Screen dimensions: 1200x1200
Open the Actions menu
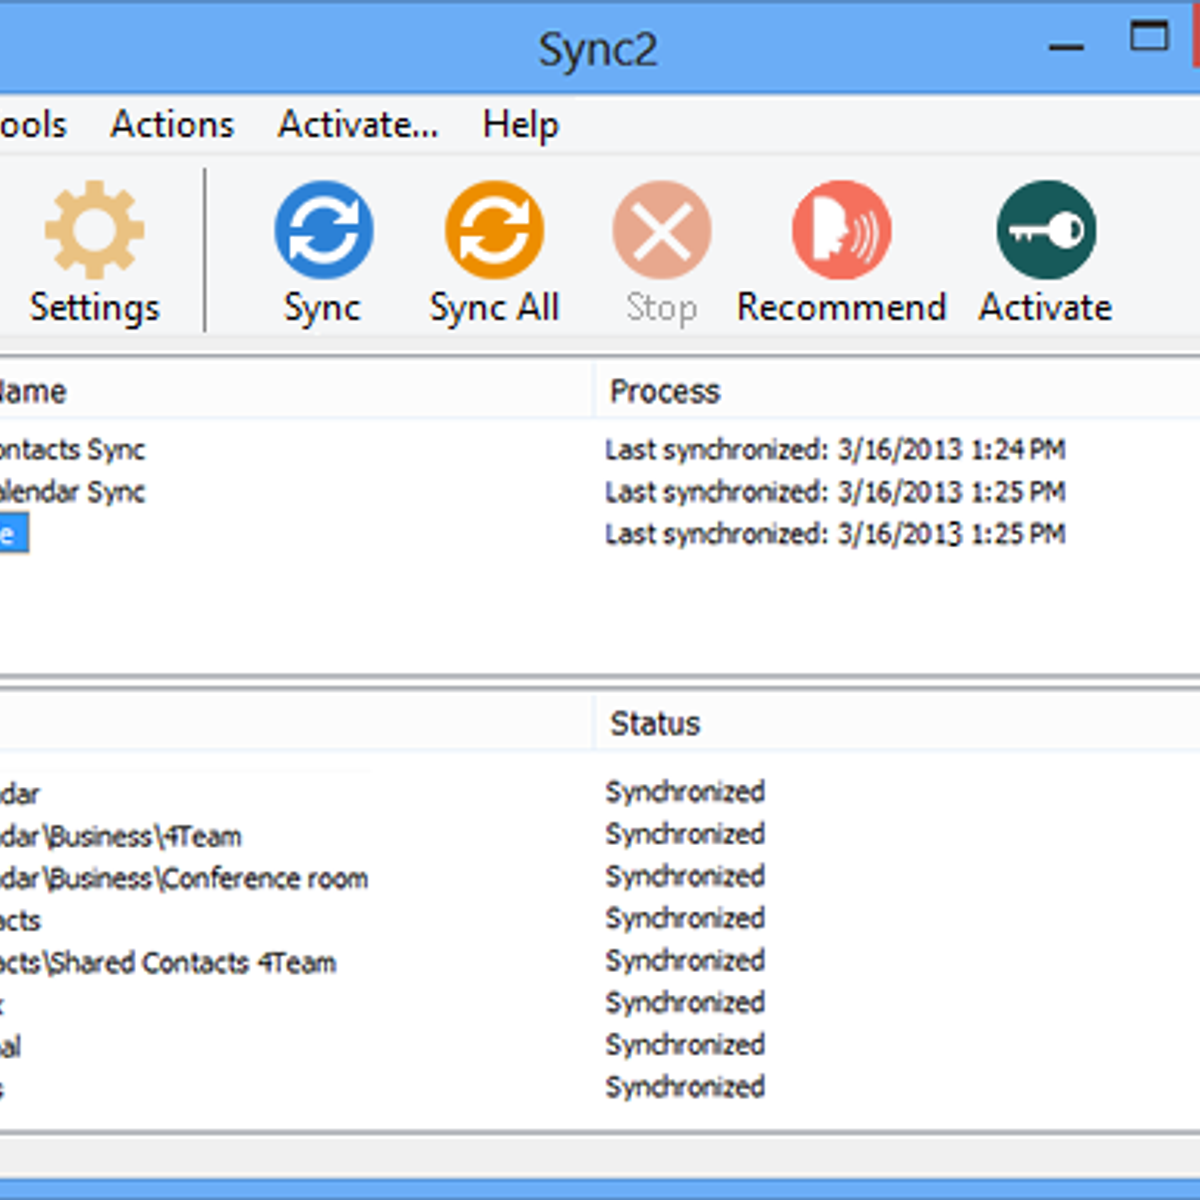click(172, 125)
